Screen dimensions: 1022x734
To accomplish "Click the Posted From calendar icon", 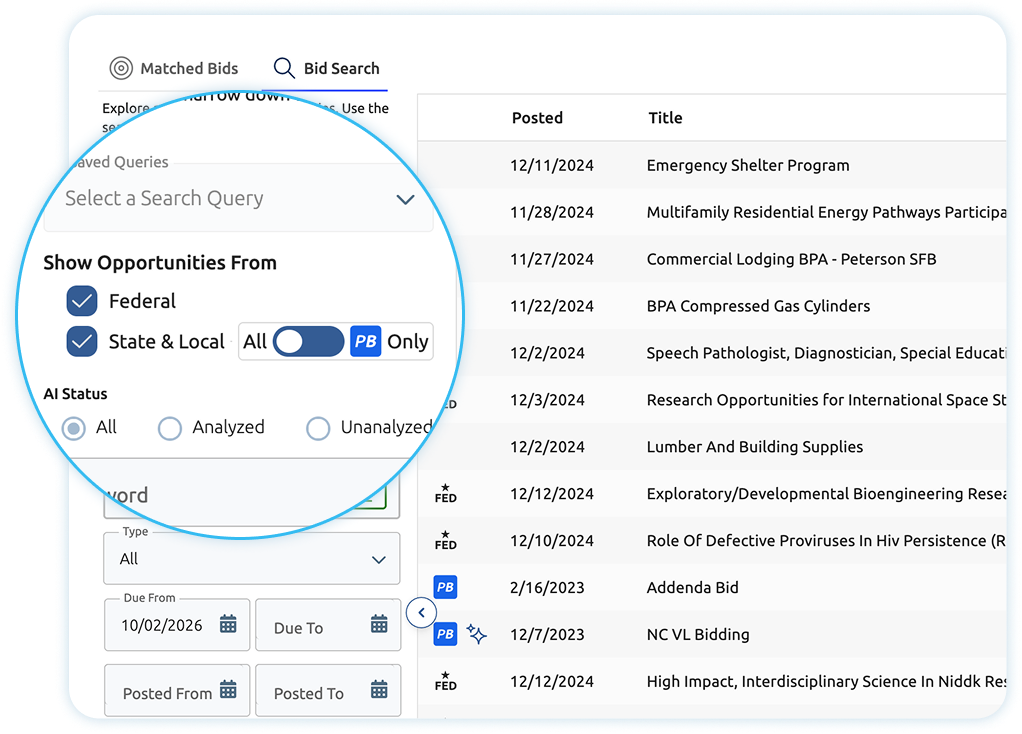I will (228, 689).
